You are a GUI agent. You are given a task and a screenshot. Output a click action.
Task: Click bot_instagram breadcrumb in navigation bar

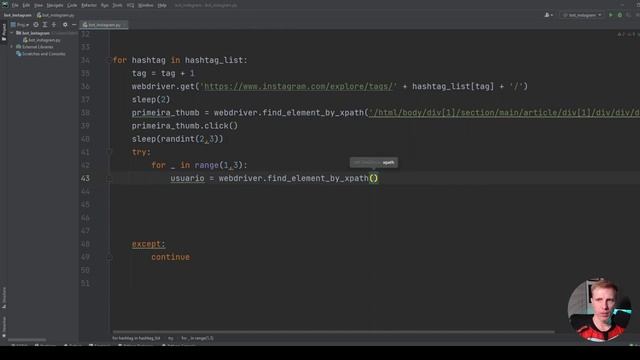(x=18, y=15)
